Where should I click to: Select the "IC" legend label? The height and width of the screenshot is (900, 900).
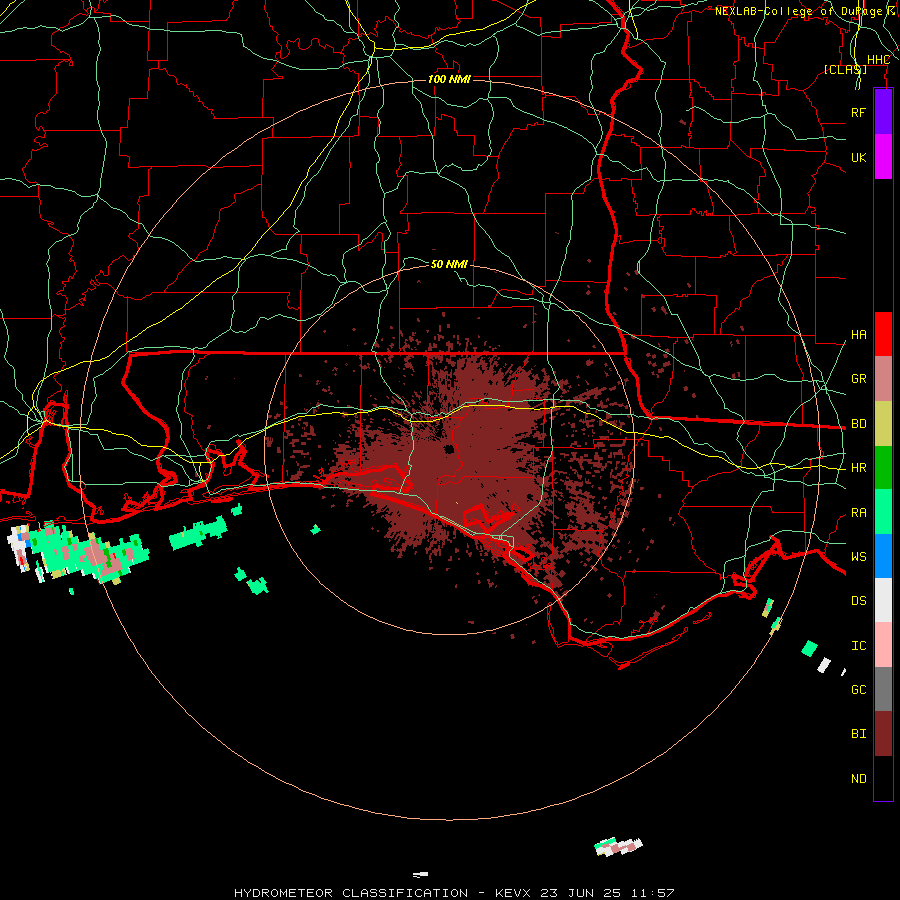click(858, 646)
